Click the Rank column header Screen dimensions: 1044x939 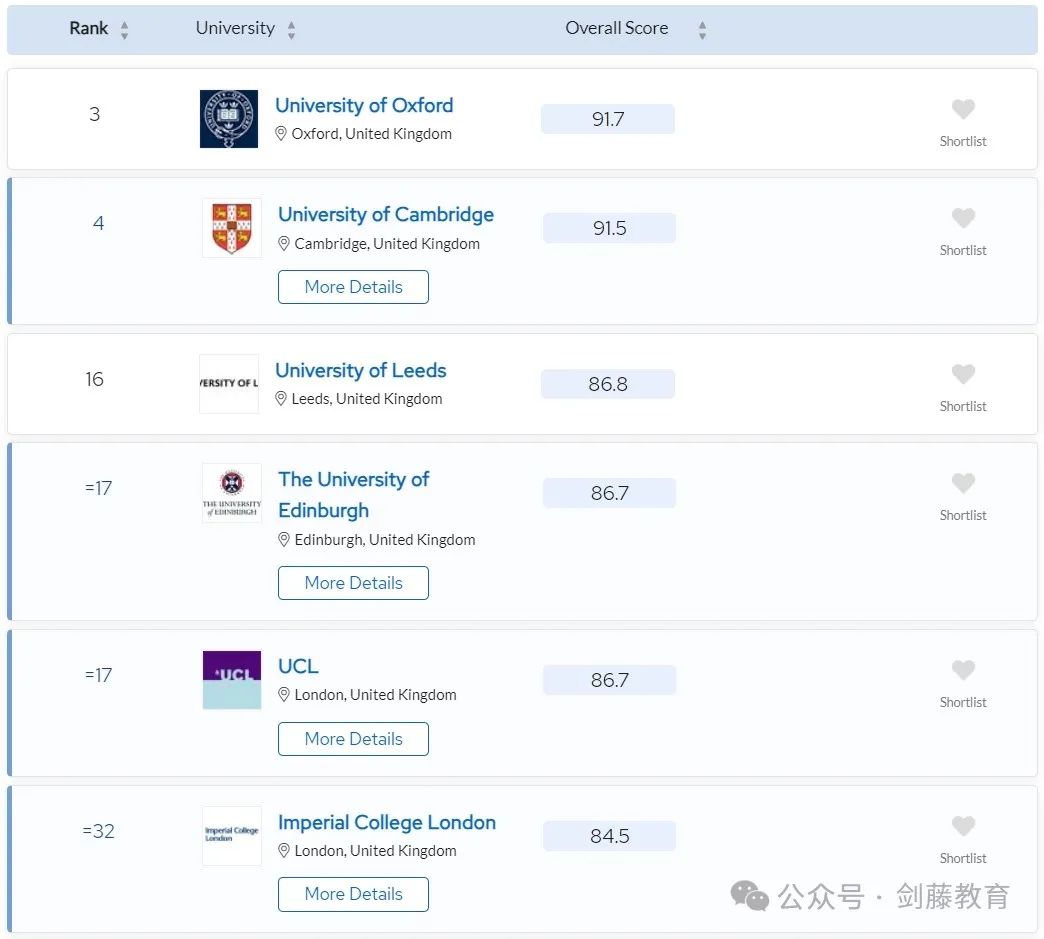point(89,28)
